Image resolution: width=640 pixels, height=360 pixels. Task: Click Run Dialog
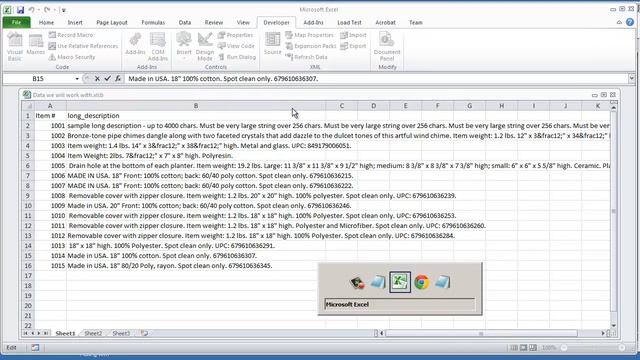pyautogui.click(x=237, y=57)
